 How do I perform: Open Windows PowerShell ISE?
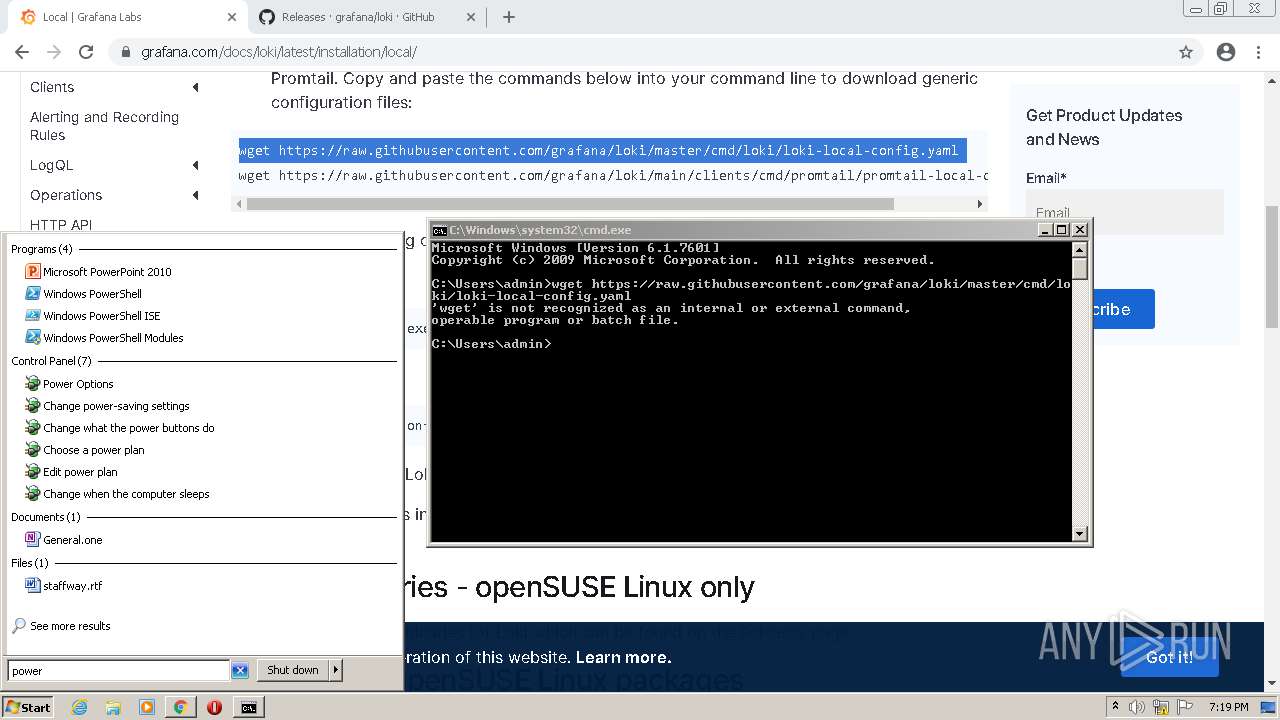pyautogui.click(x=92, y=316)
